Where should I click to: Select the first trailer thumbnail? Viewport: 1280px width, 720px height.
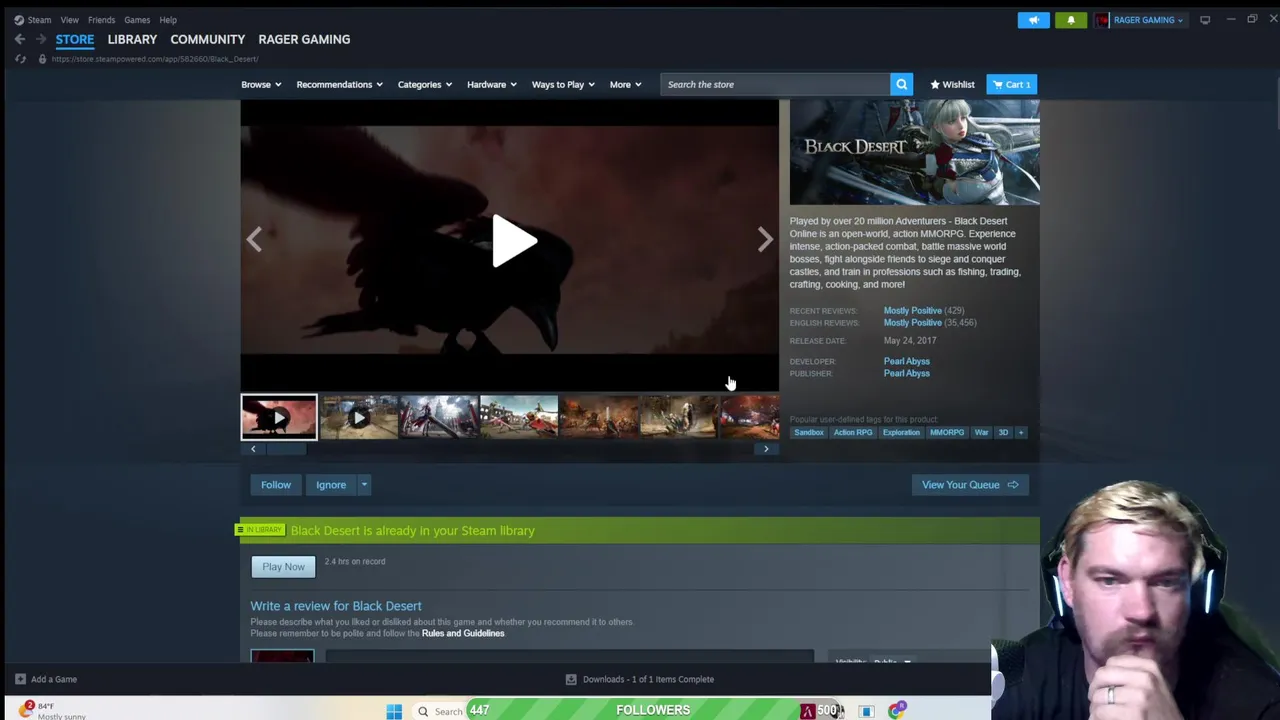tap(279, 417)
